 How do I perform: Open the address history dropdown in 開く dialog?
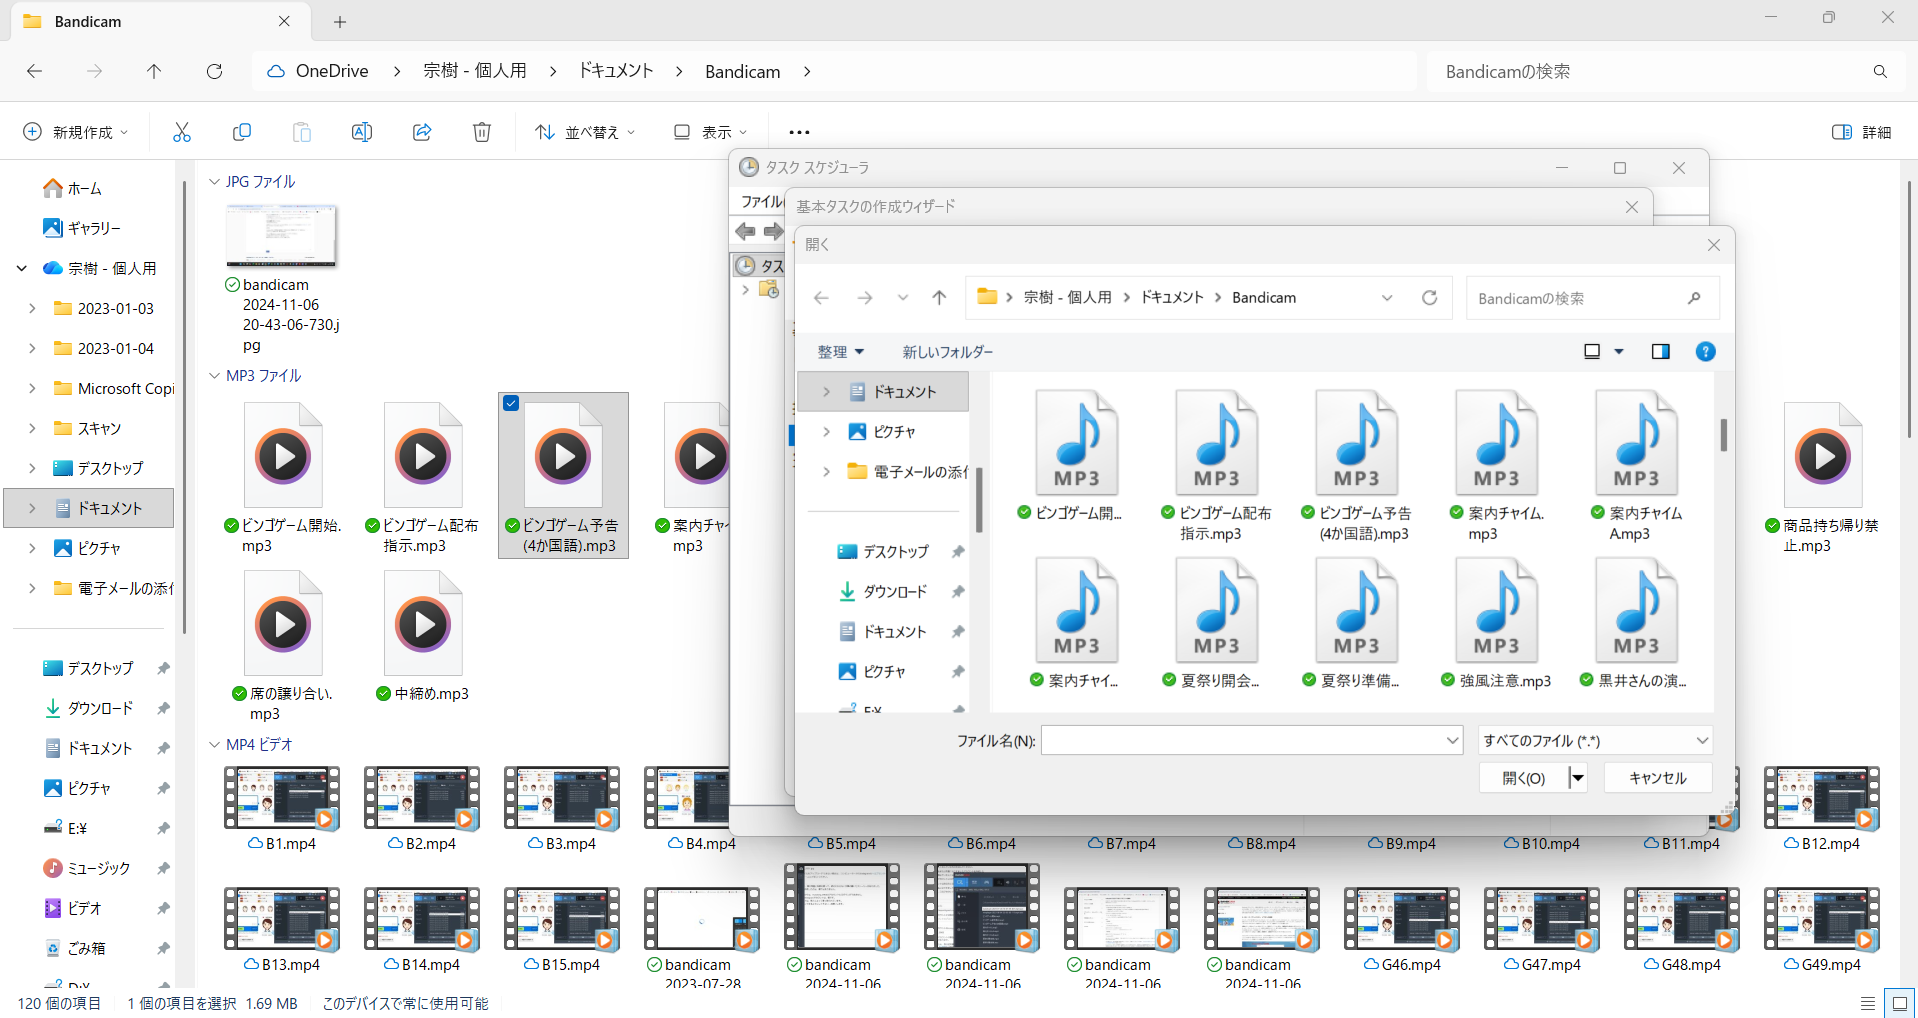tap(1387, 298)
